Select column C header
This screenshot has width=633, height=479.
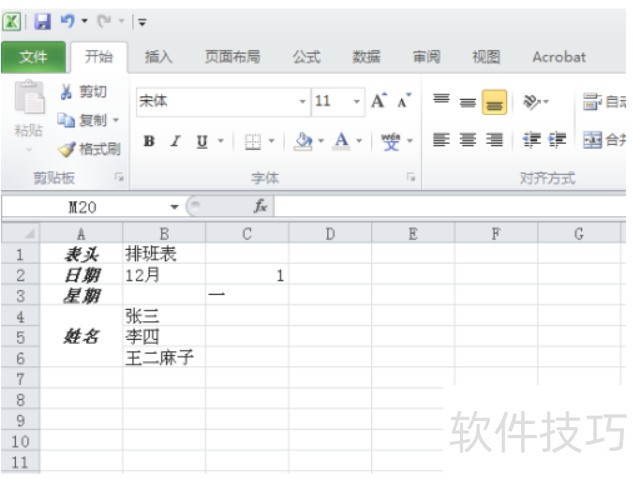pyautogui.click(x=247, y=234)
